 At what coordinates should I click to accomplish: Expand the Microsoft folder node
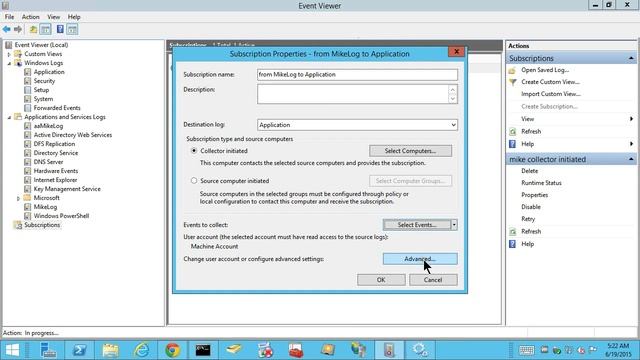tap(18, 198)
